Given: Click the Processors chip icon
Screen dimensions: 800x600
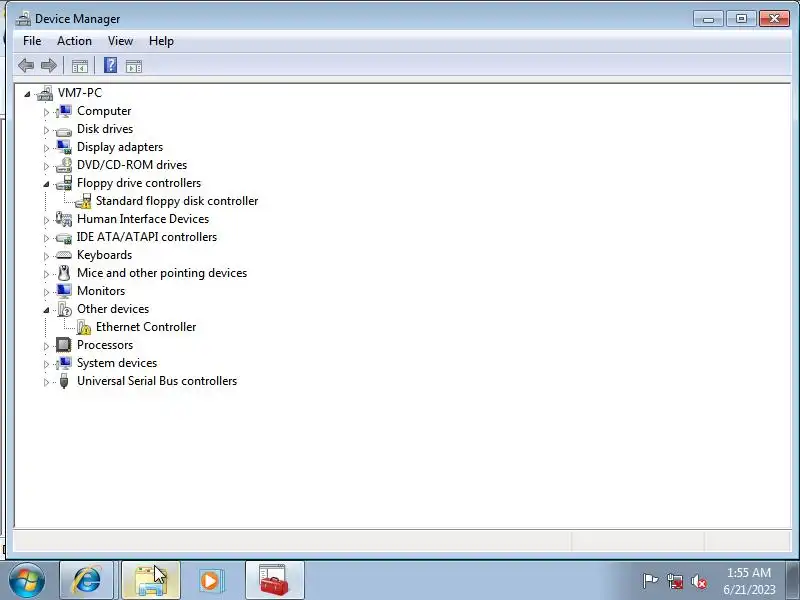Looking at the screenshot, I should click(64, 345).
